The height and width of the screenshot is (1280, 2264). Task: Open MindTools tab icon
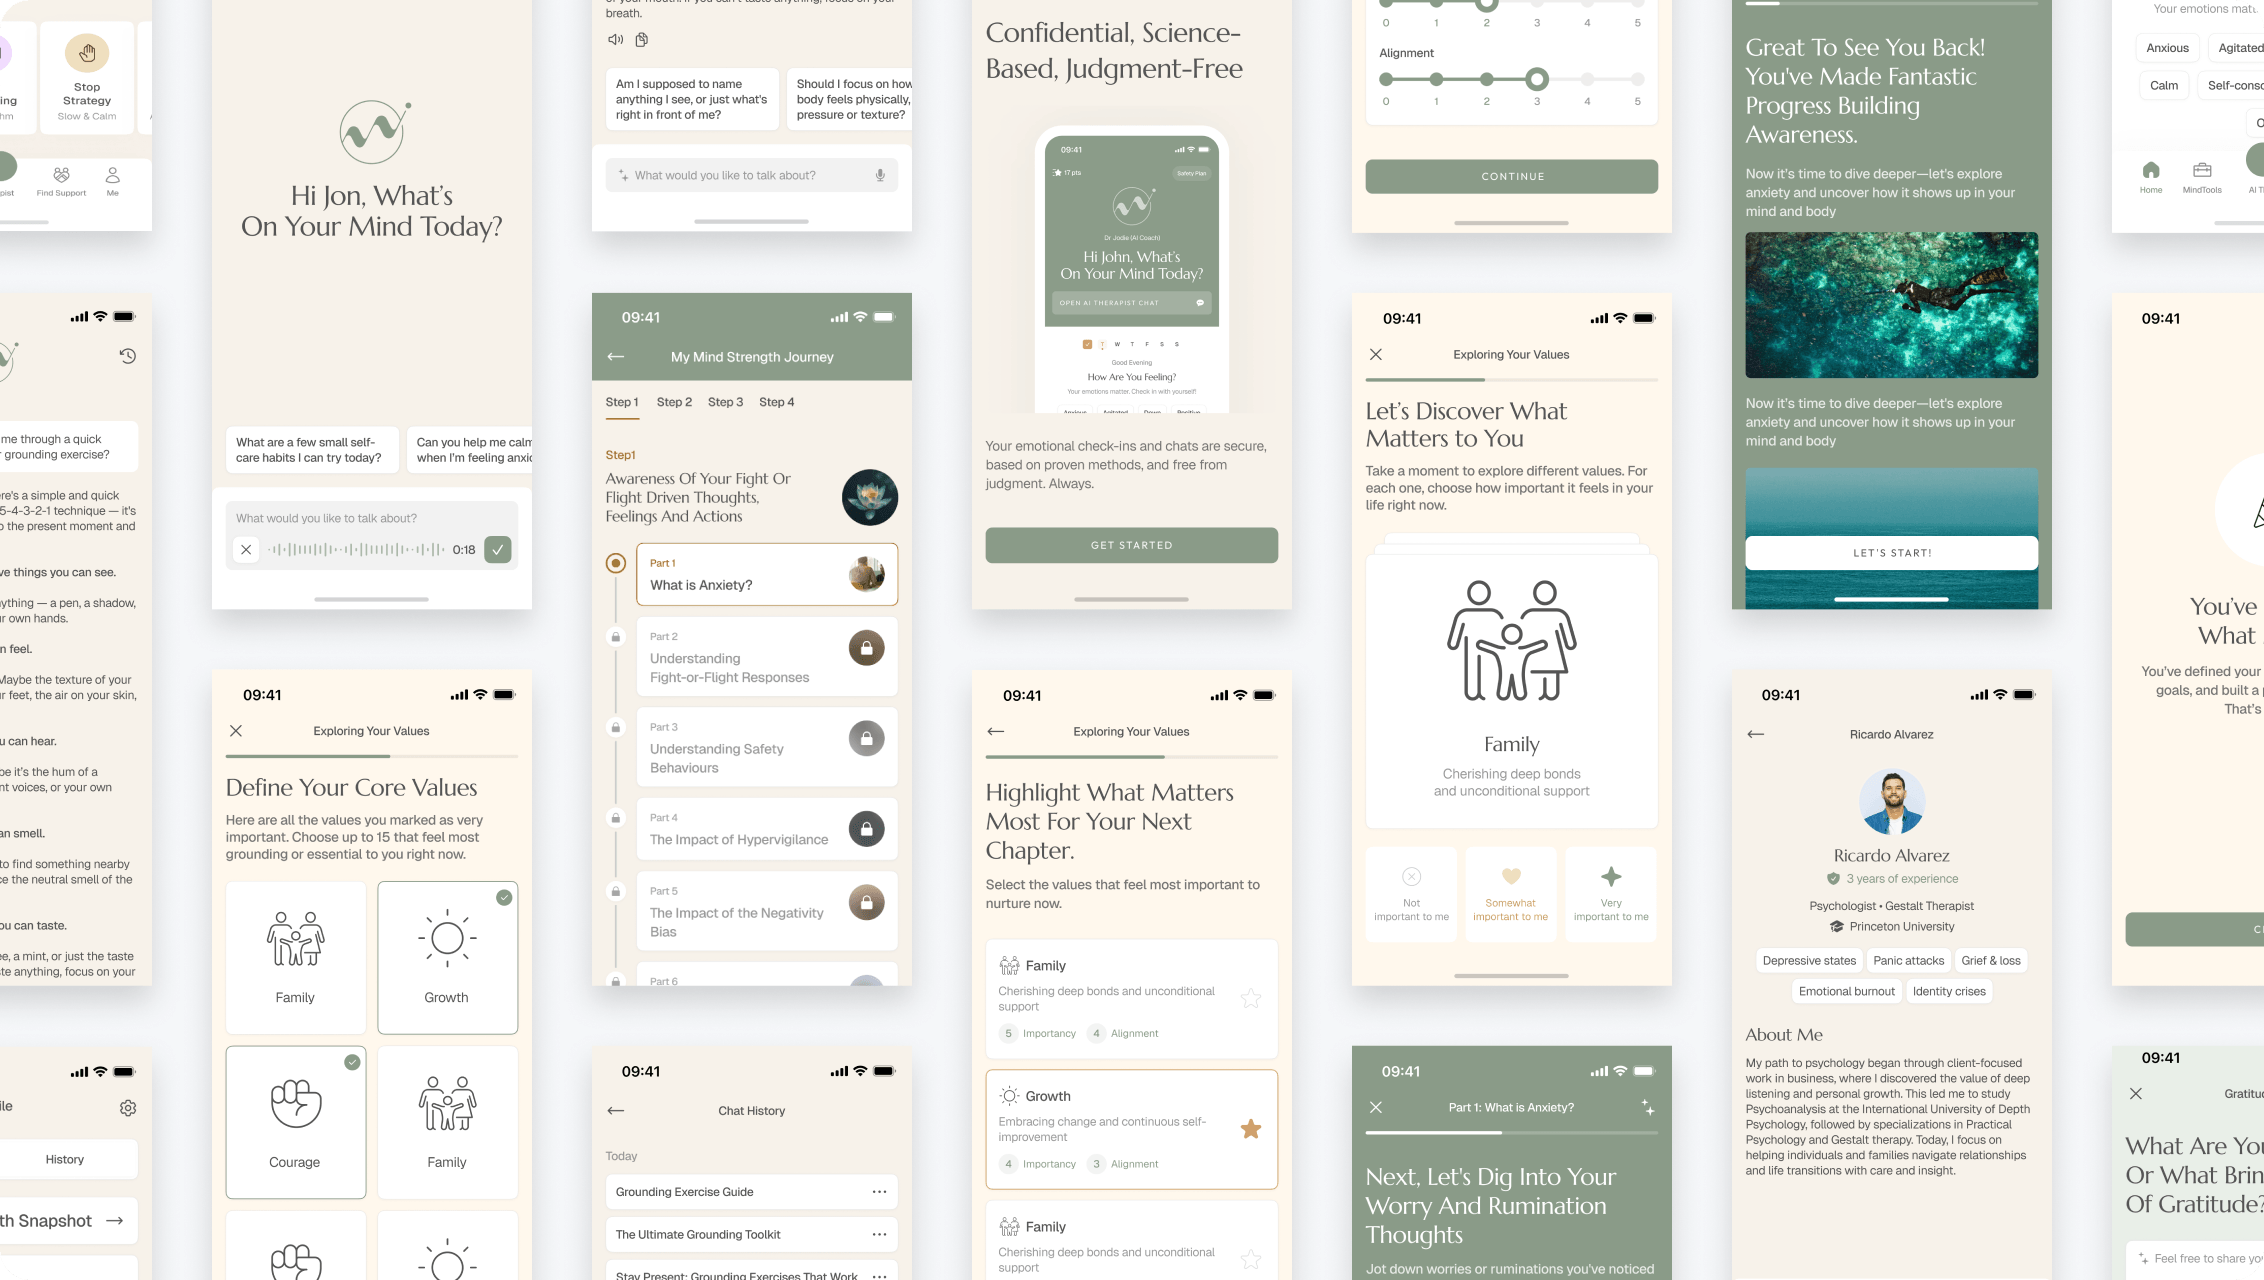[2202, 170]
